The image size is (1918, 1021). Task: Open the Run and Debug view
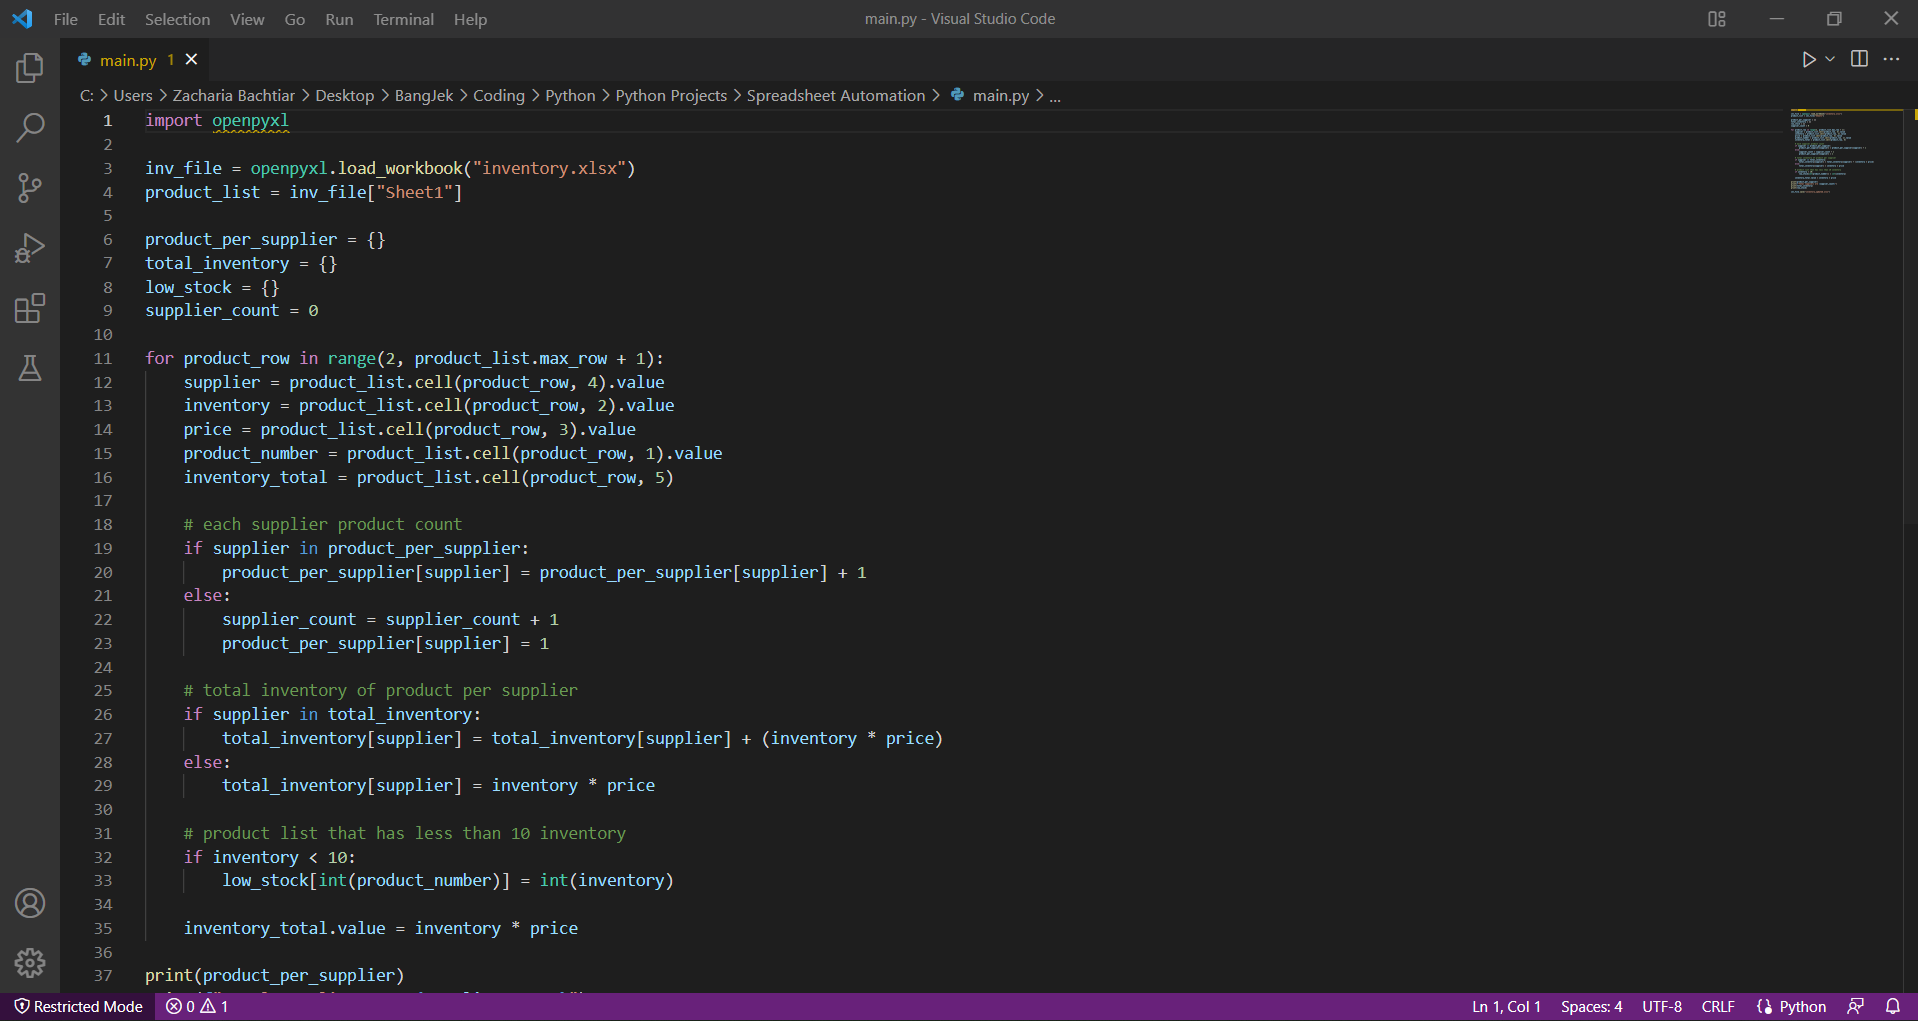30,248
